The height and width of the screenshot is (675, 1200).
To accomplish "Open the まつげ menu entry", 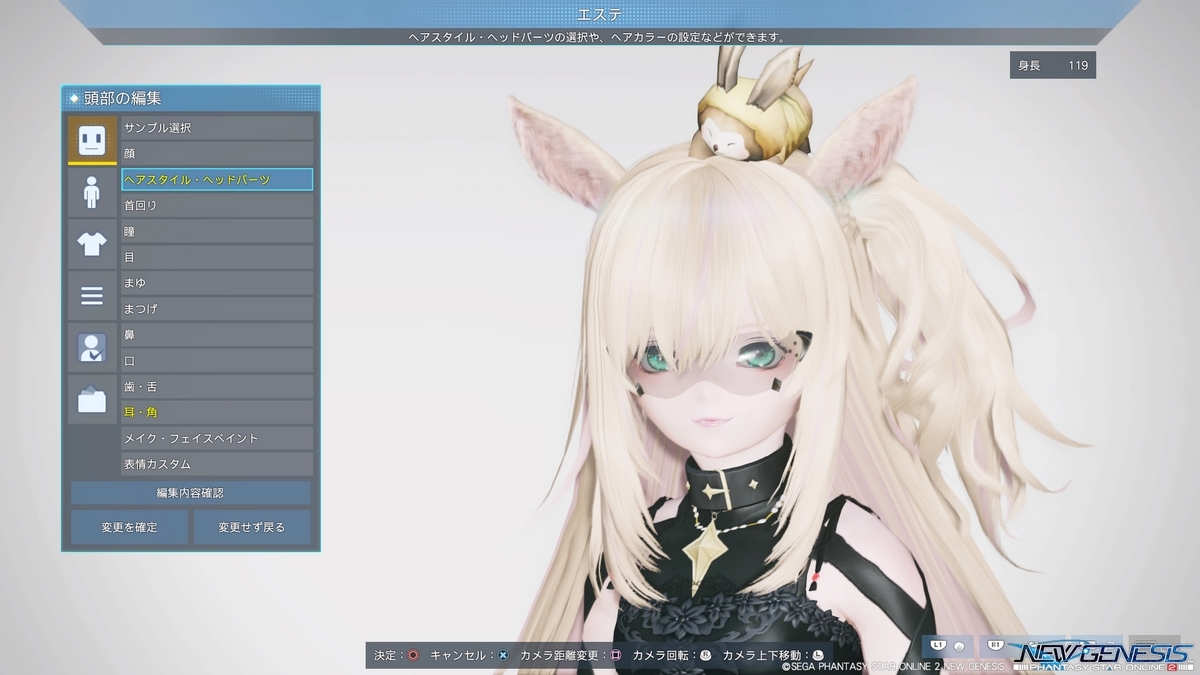I will coord(217,309).
